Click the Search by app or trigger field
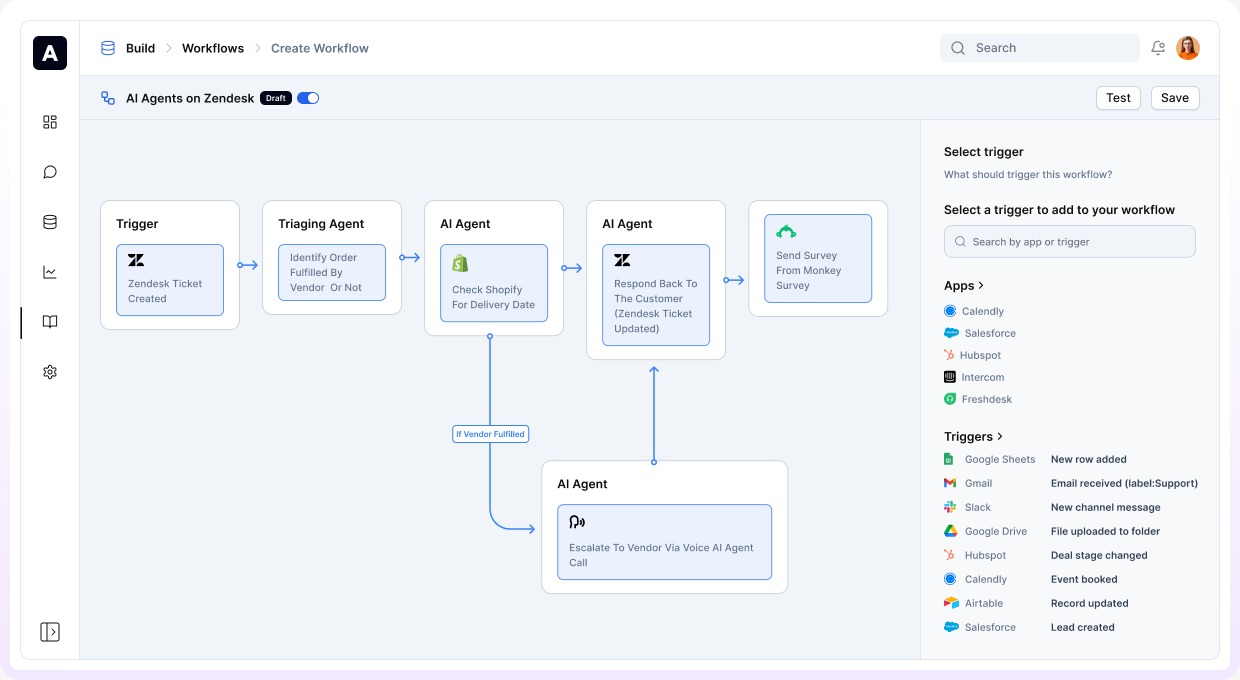Image resolution: width=1240 pixels, height=680 pixels. [x=1069, y=242]
